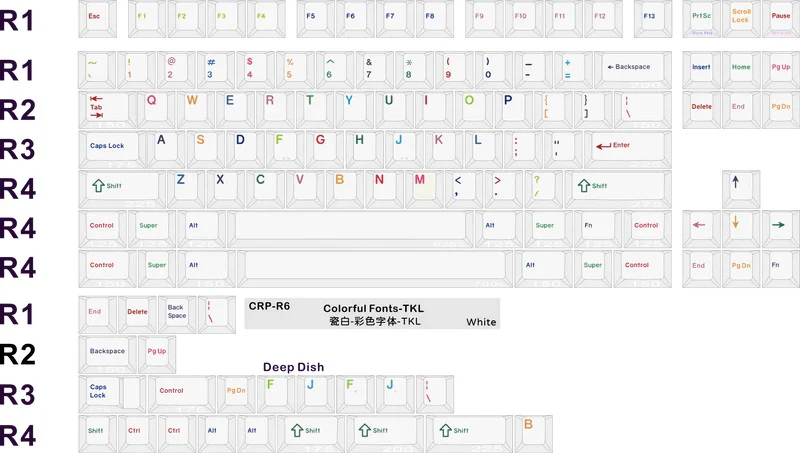
Task: Select the number 1 keycap
Action: [x=137, y=70]
